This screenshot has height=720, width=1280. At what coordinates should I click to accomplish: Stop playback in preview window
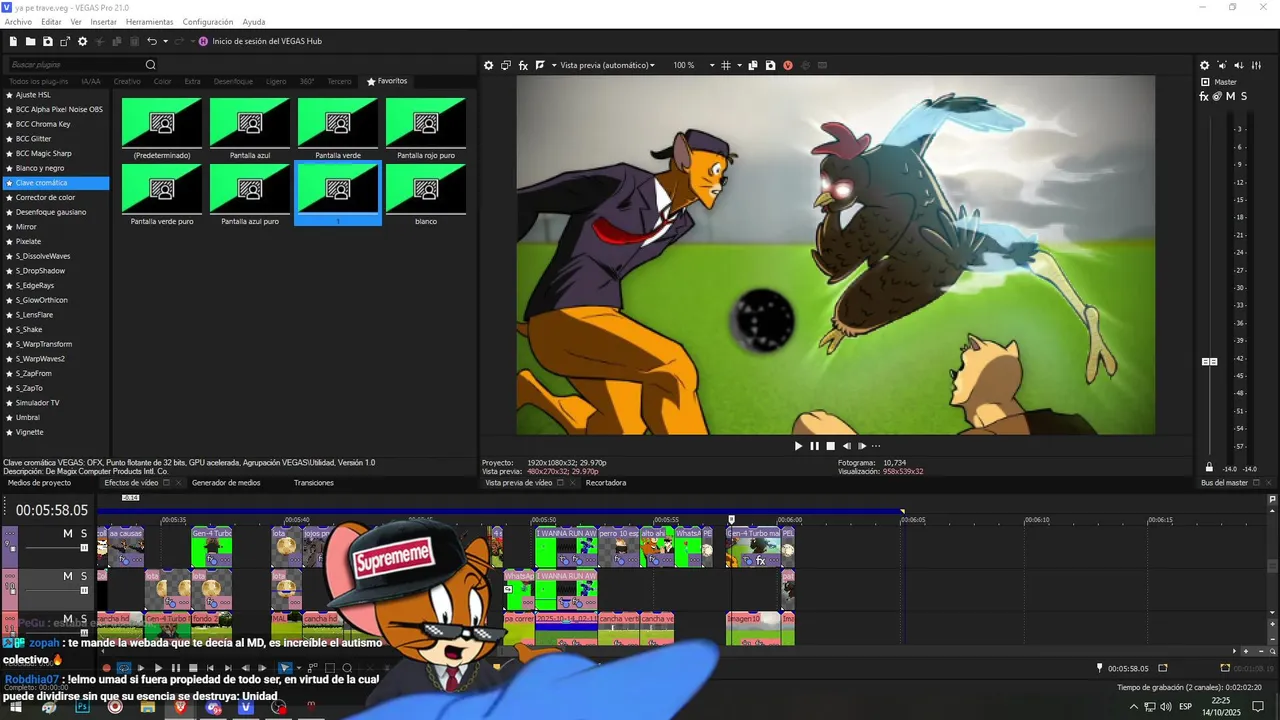(x=830, y=446)
